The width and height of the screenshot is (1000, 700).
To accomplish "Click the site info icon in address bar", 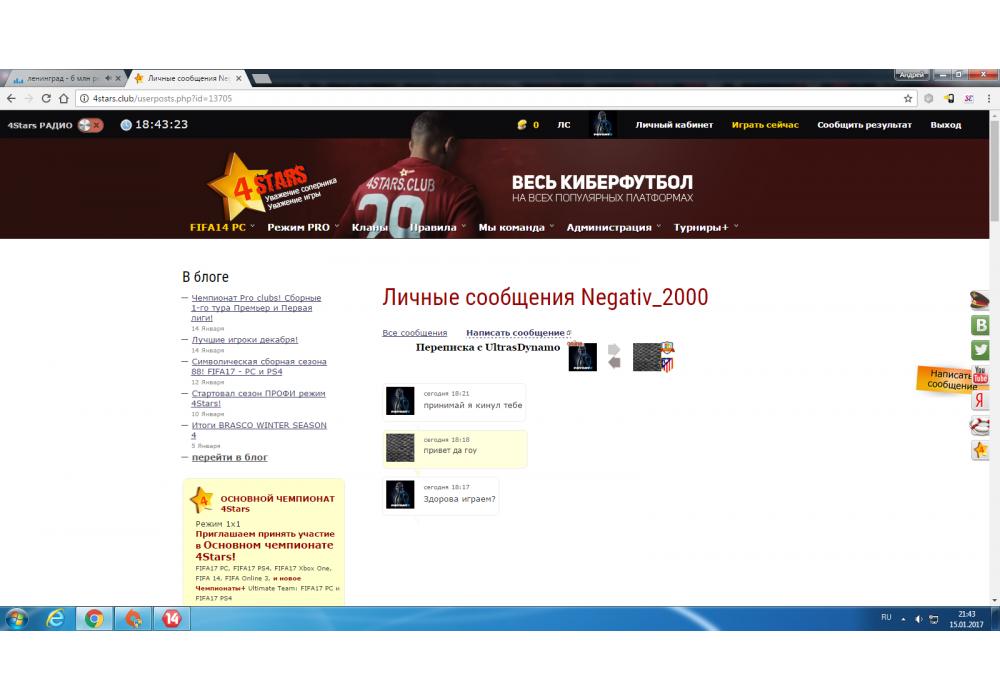I will (84, 98).
